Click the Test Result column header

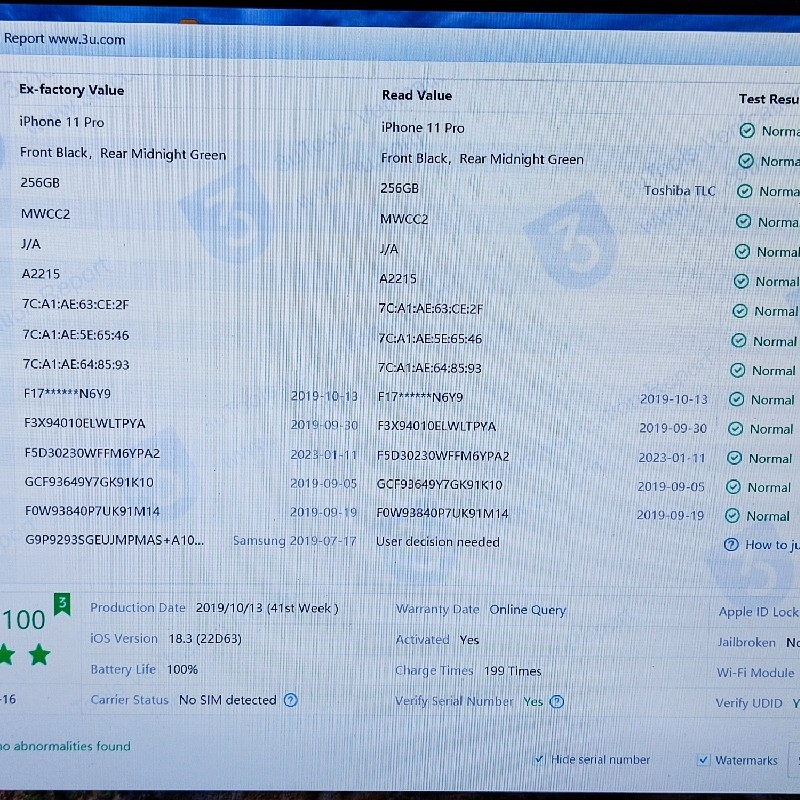click(x=769, y=99)
